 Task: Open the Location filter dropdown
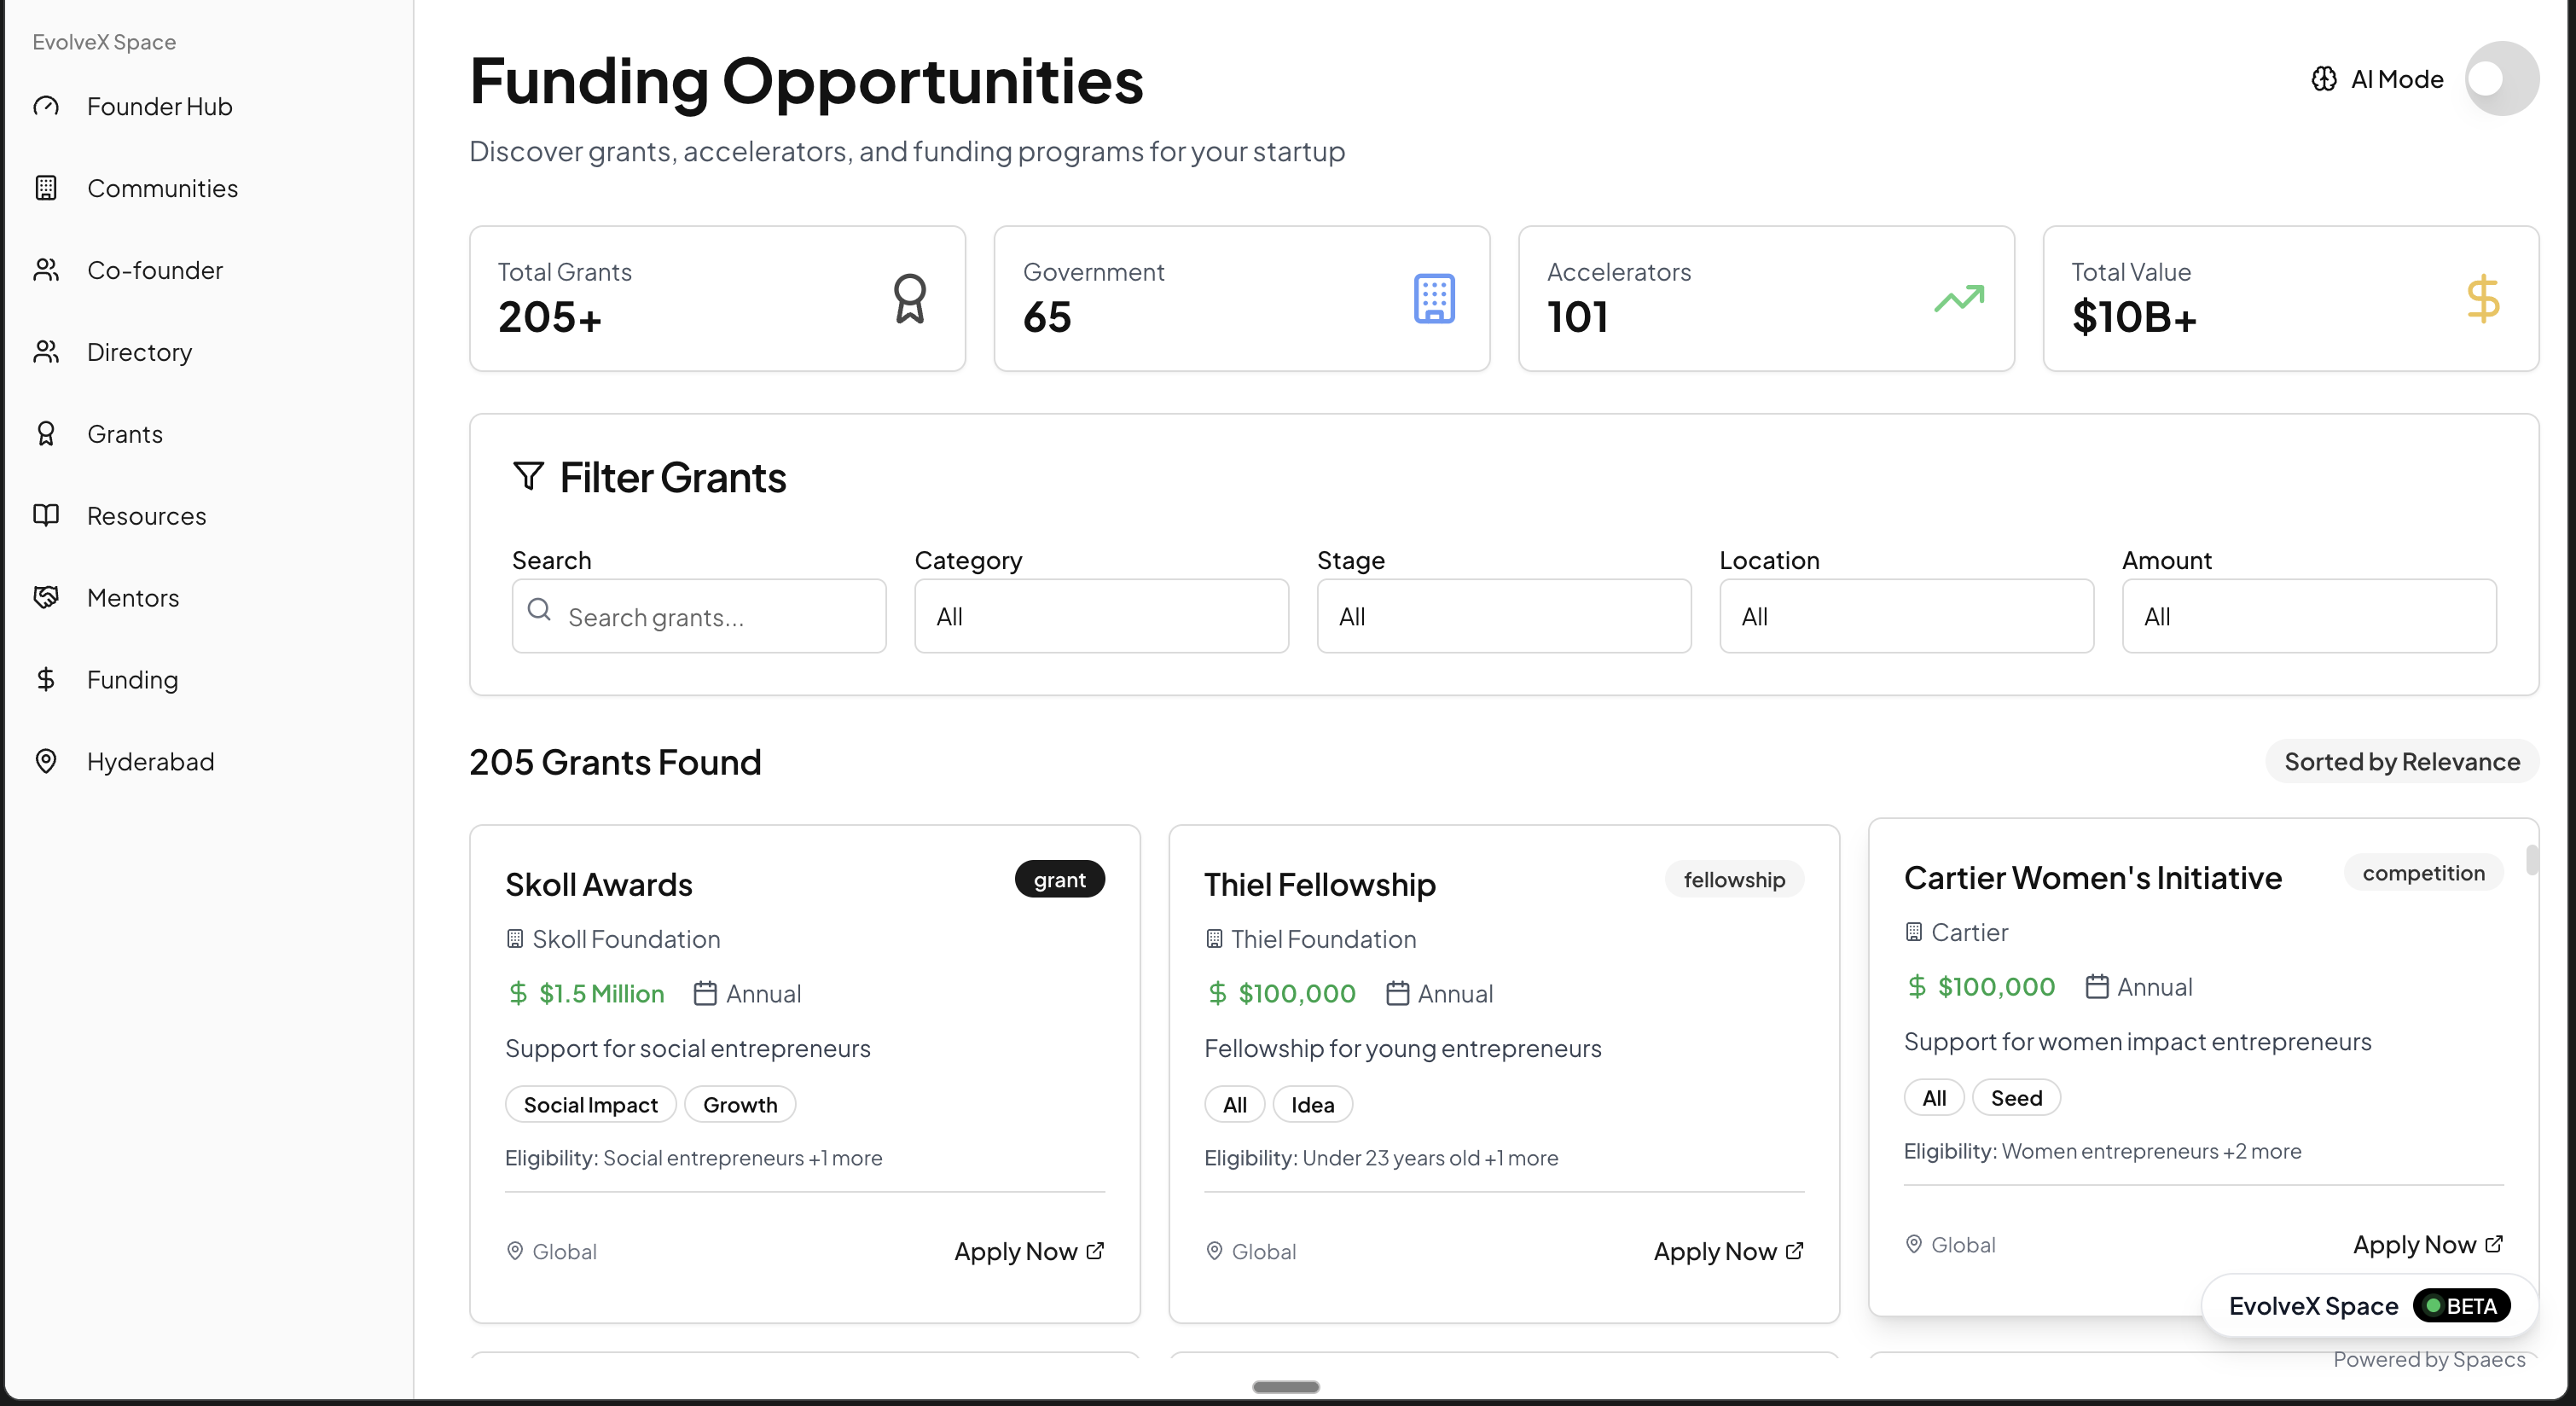tap(1906, 616)
